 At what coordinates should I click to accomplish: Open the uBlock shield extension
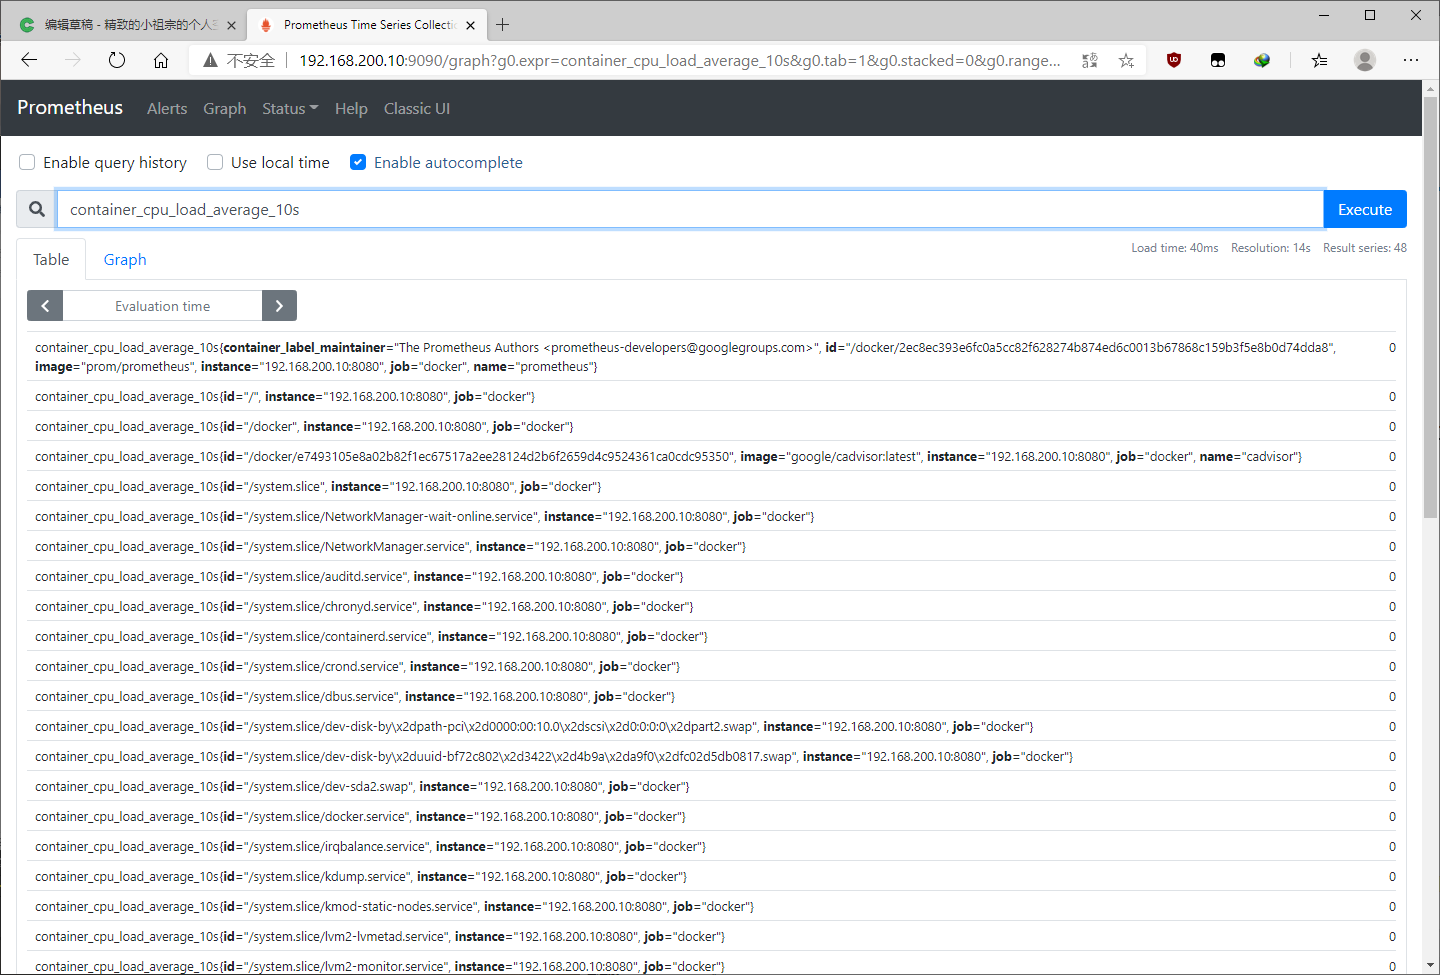1174,60
